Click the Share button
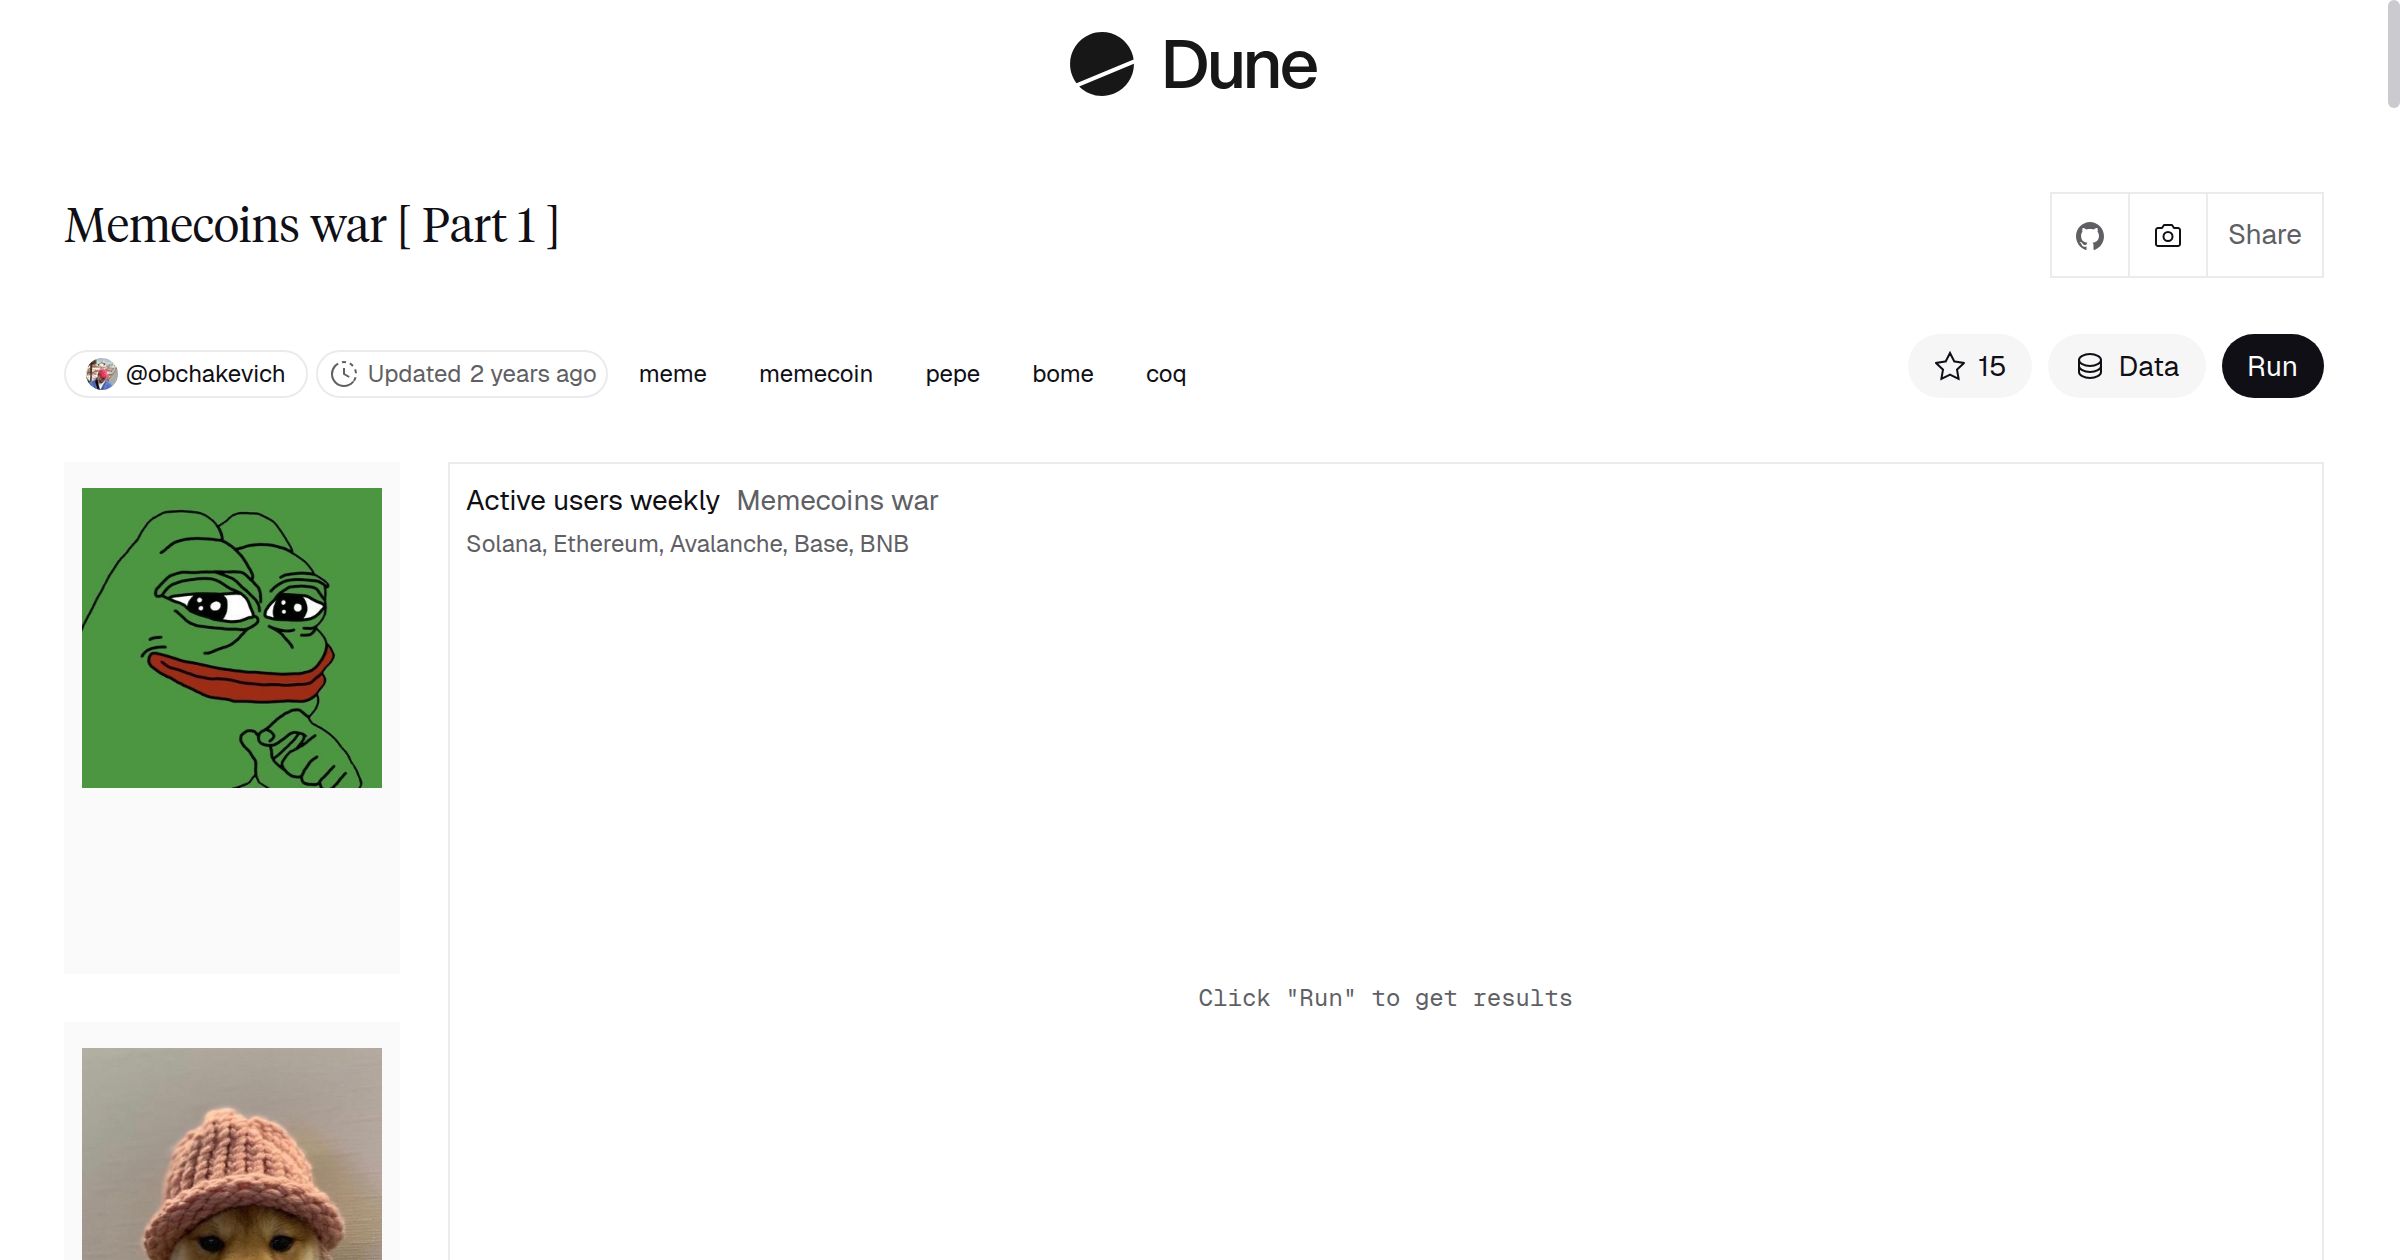Screen dimensions: 2400x1260 click(2264, 234)
